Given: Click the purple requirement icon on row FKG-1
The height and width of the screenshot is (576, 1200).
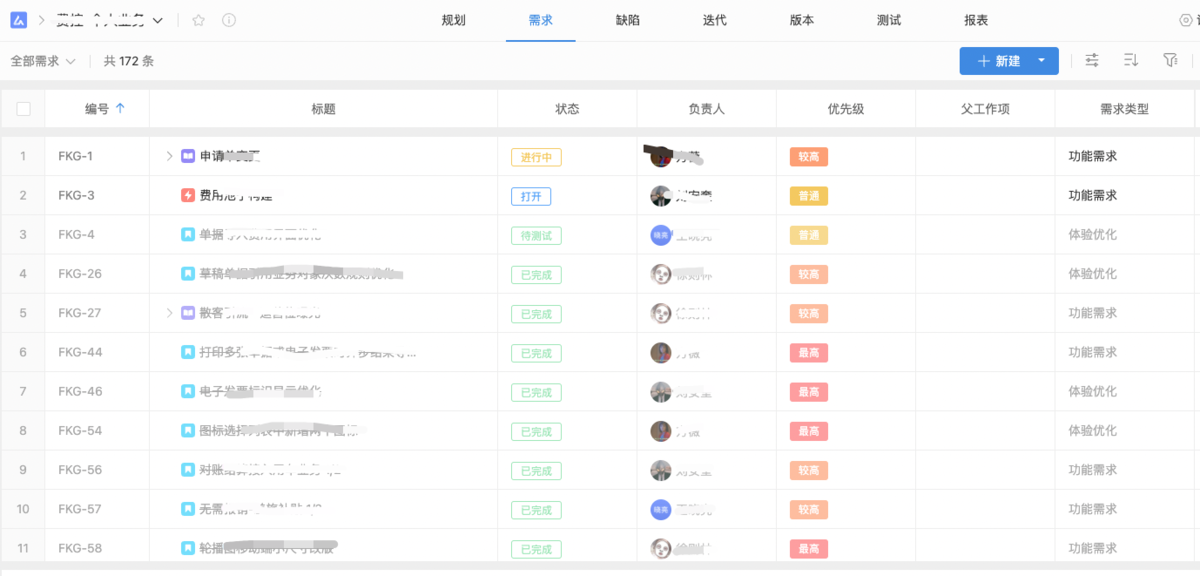Looking at the screenshot, I should [x=186, y=156].
